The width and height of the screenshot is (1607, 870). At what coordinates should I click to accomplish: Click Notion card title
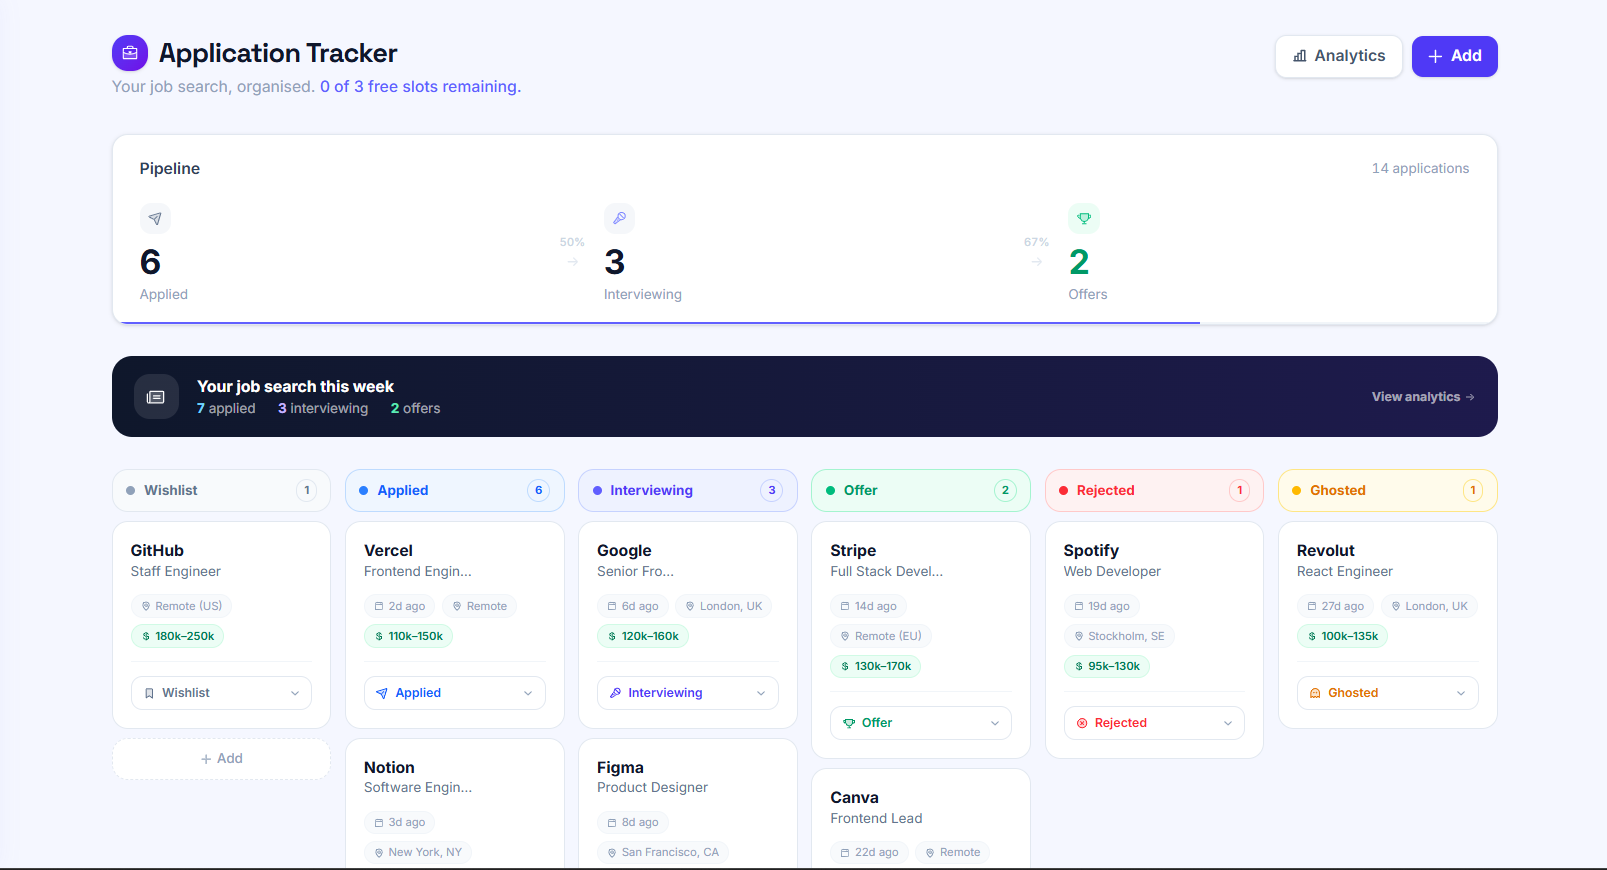click(x=389, y=768)
